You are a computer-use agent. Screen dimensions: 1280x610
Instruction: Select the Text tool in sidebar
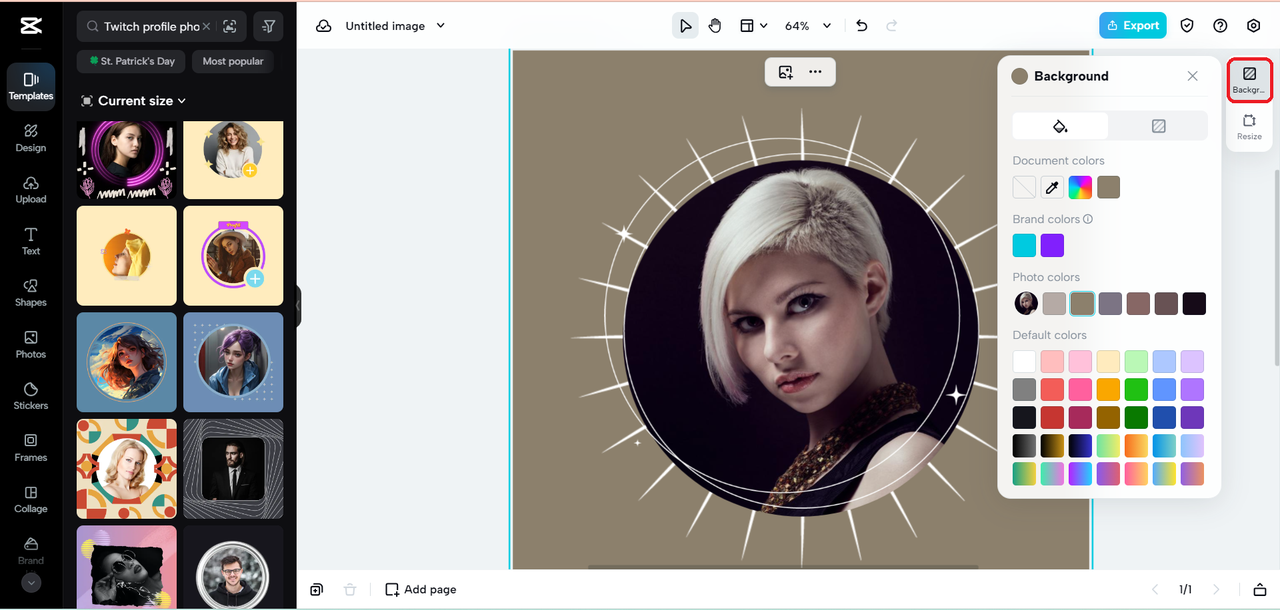31,241
